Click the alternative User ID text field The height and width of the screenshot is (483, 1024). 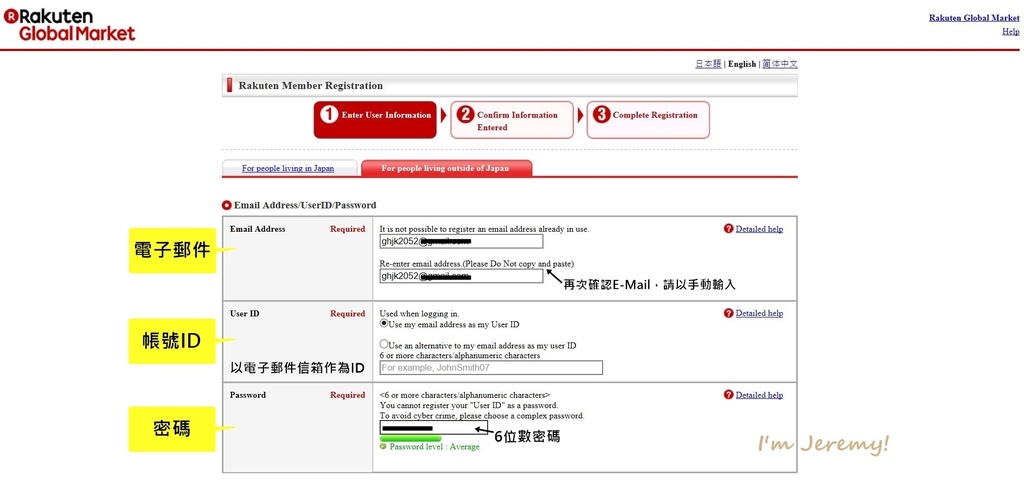coord(491,368)
